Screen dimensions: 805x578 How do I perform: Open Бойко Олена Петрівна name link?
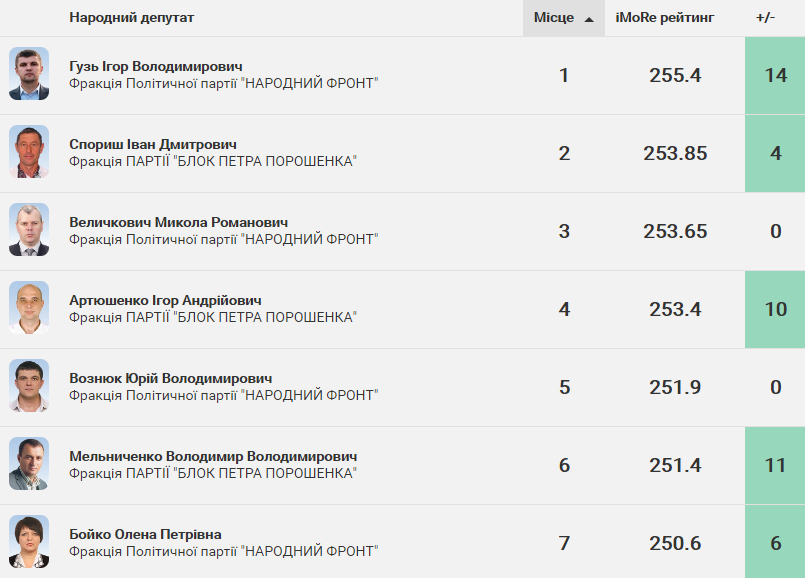tap(145, 534)
